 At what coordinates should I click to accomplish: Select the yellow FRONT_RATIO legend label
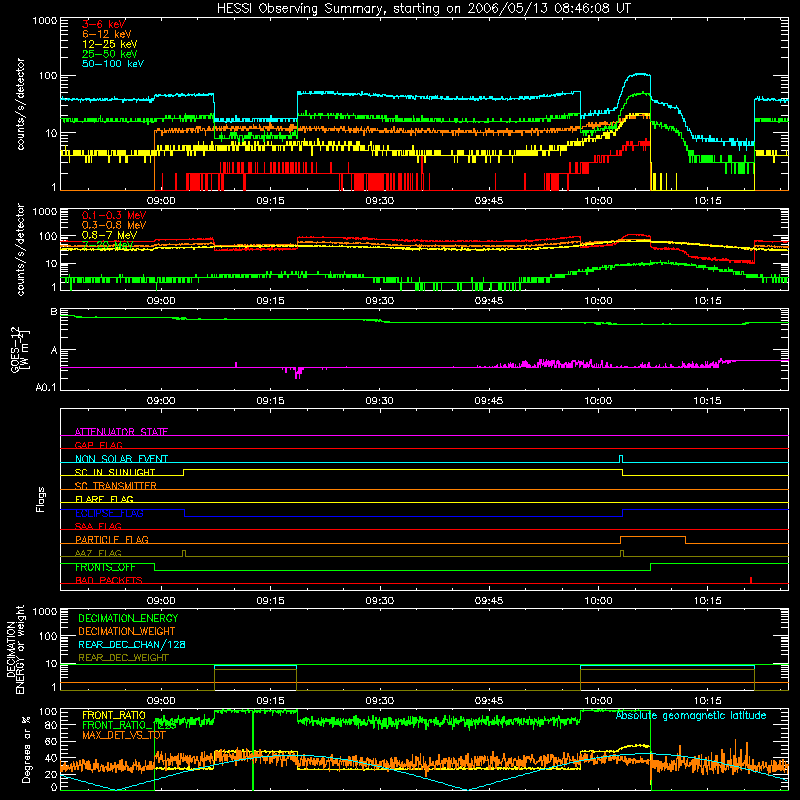pos(114,715)
